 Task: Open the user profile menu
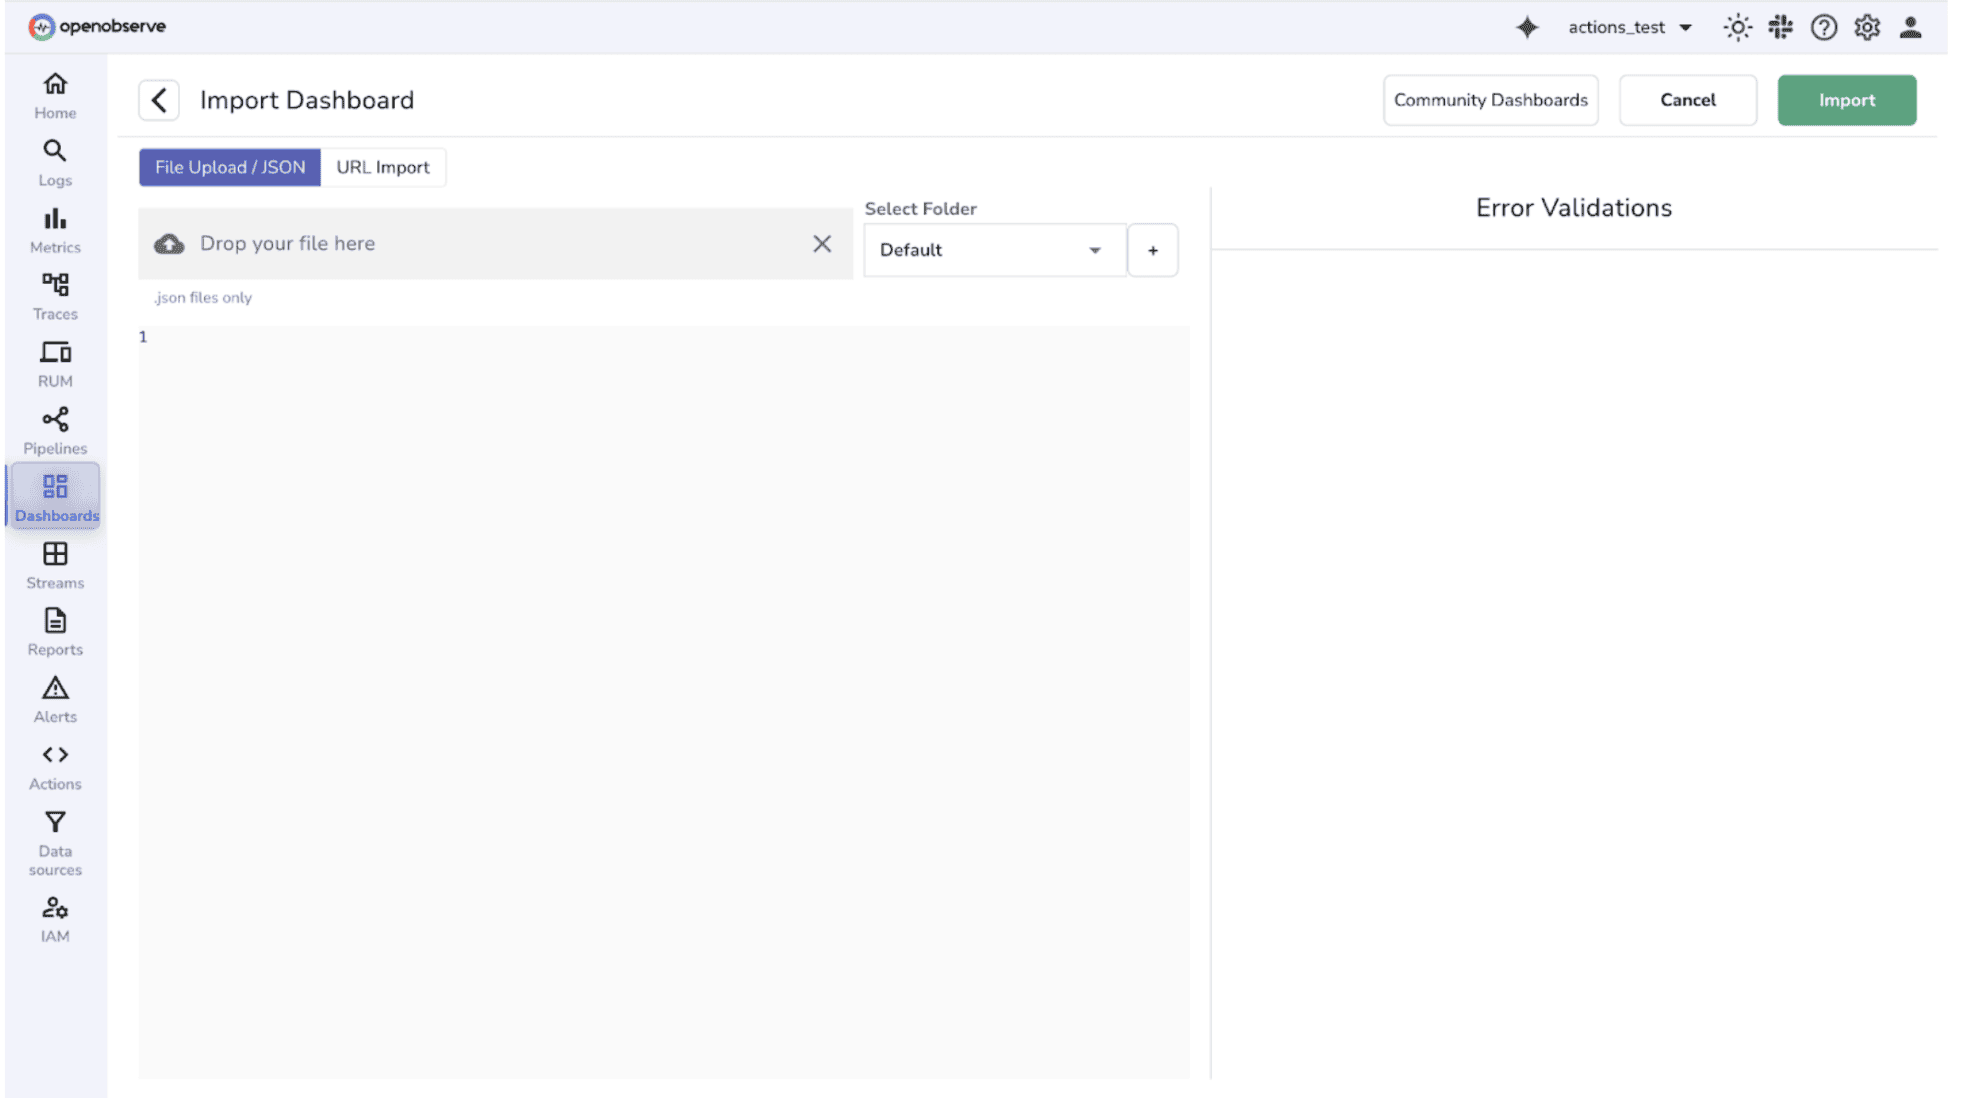tap(1910, 27)
